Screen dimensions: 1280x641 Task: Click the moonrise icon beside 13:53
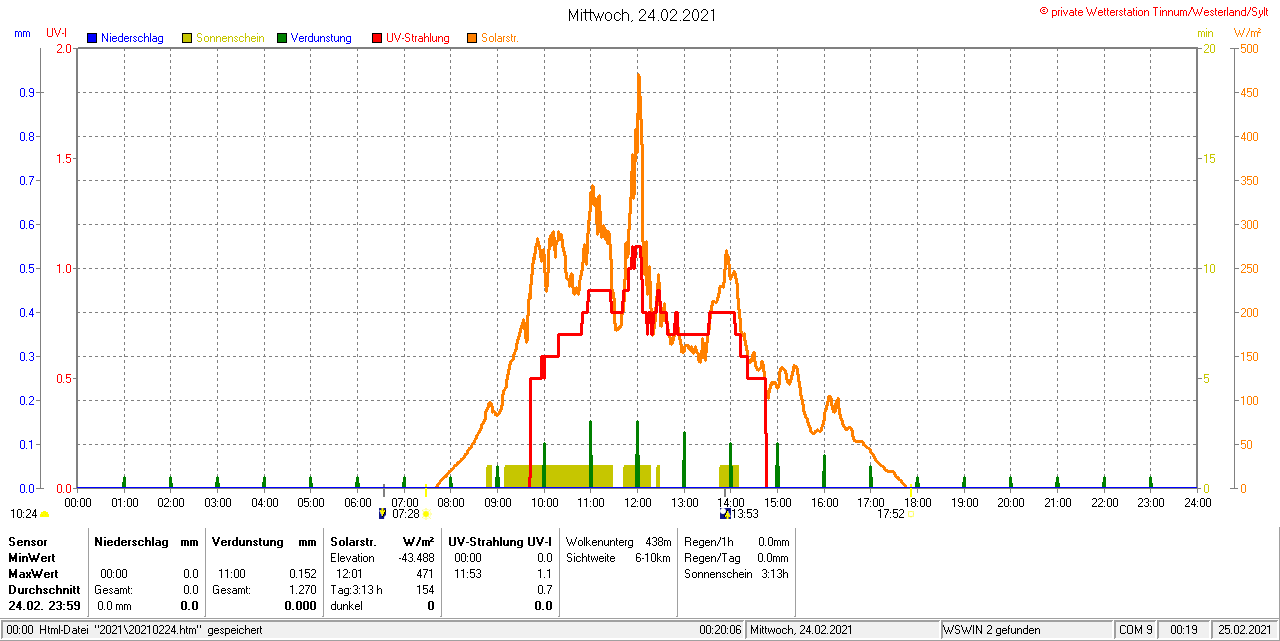(x=725, y=514)
